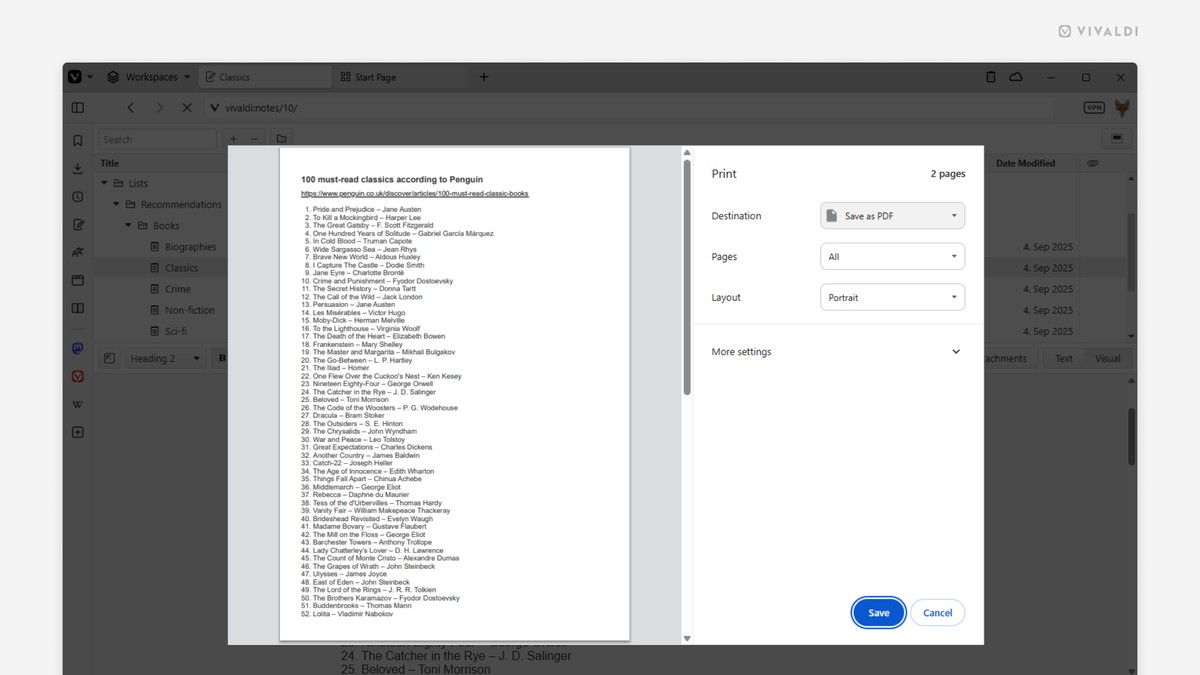Create a new note with the plus icon
Screen dimensions: 1200x675
point(232,139)
